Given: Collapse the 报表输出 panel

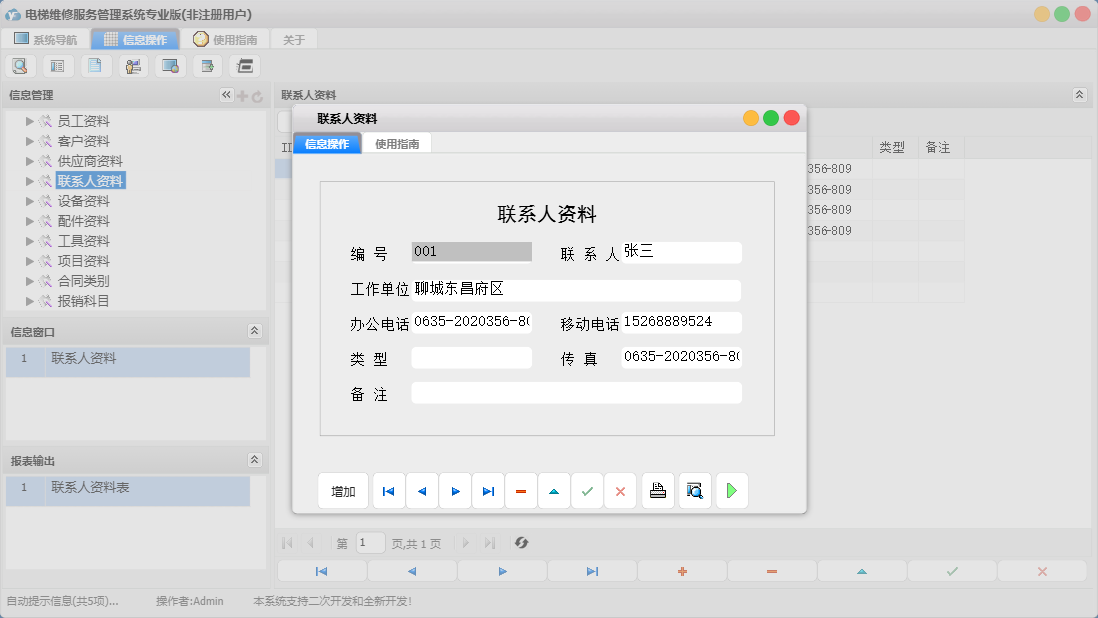Looking at the screenshot, I should coord(256,458).
